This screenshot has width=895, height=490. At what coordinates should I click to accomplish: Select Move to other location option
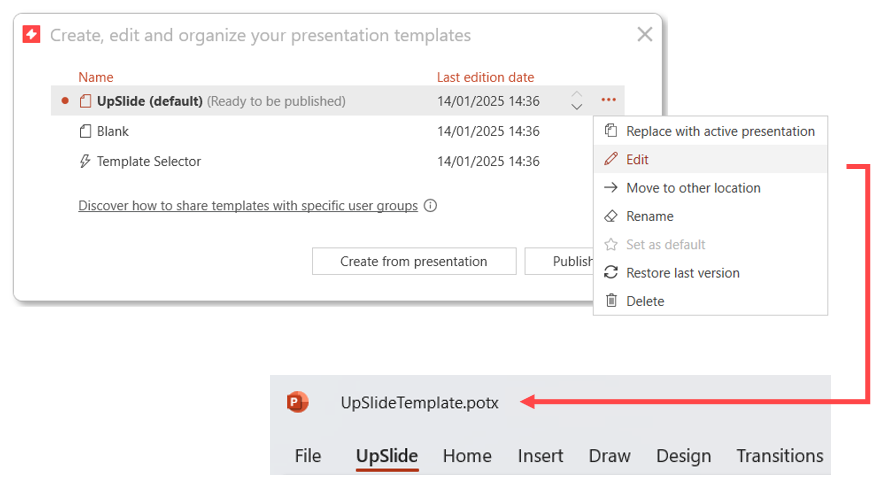[x=692, y=188]
